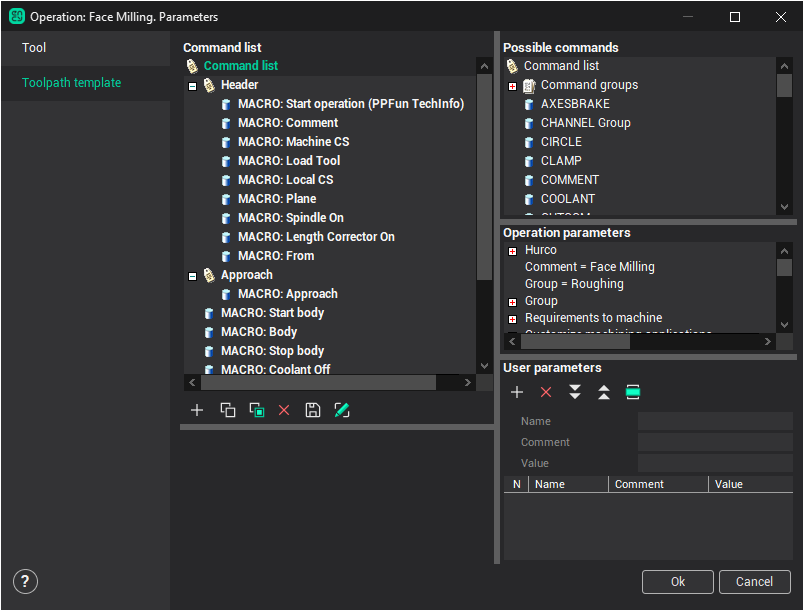Image resolution: width=804 pixels, height=611 pixels.
Task: Switch to the Tool tab
Action: (35, 48)
